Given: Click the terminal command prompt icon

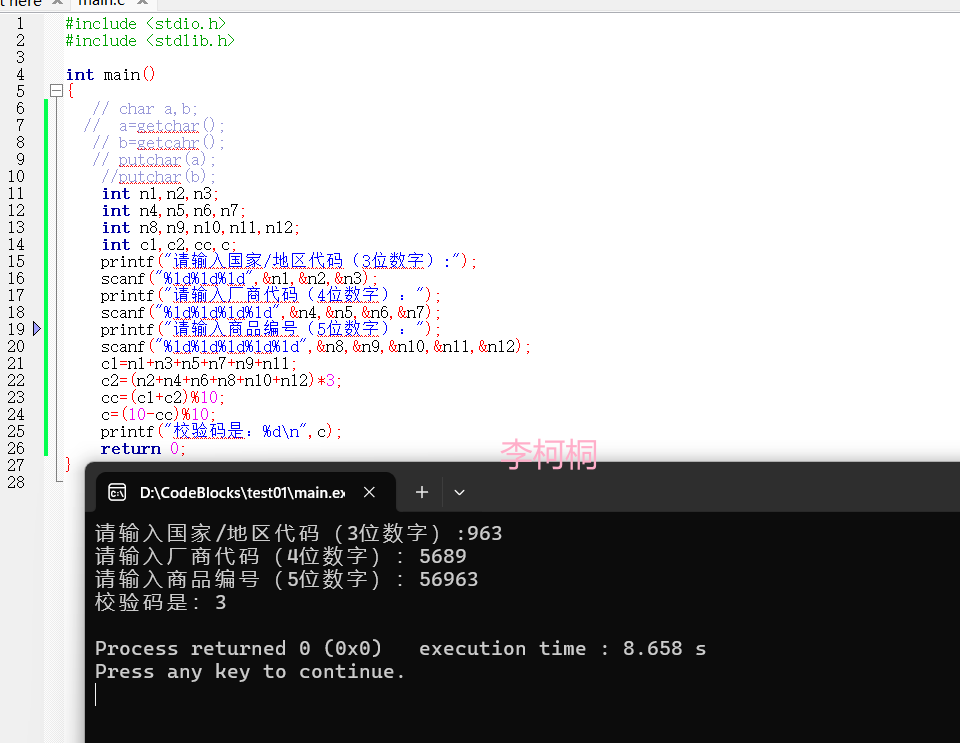Looking at the screenshot, I should tap(117, 492).
